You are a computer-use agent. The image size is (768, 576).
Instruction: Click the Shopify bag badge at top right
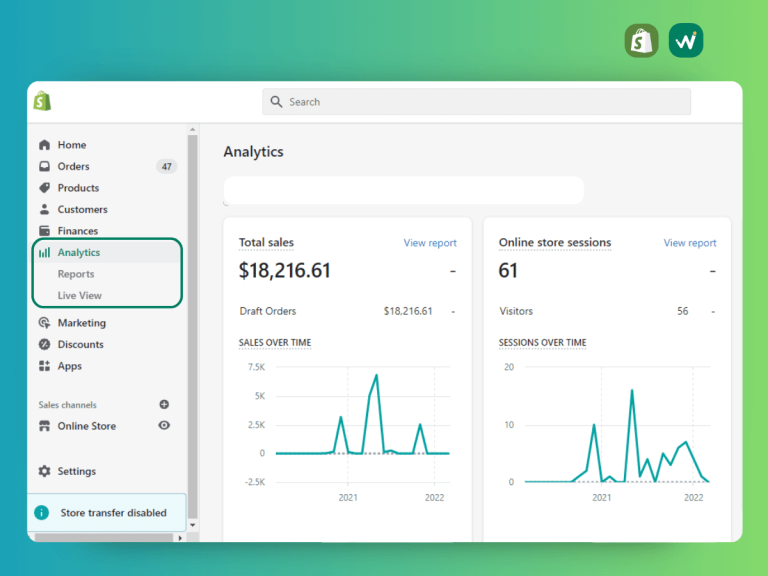click(642, 41)
